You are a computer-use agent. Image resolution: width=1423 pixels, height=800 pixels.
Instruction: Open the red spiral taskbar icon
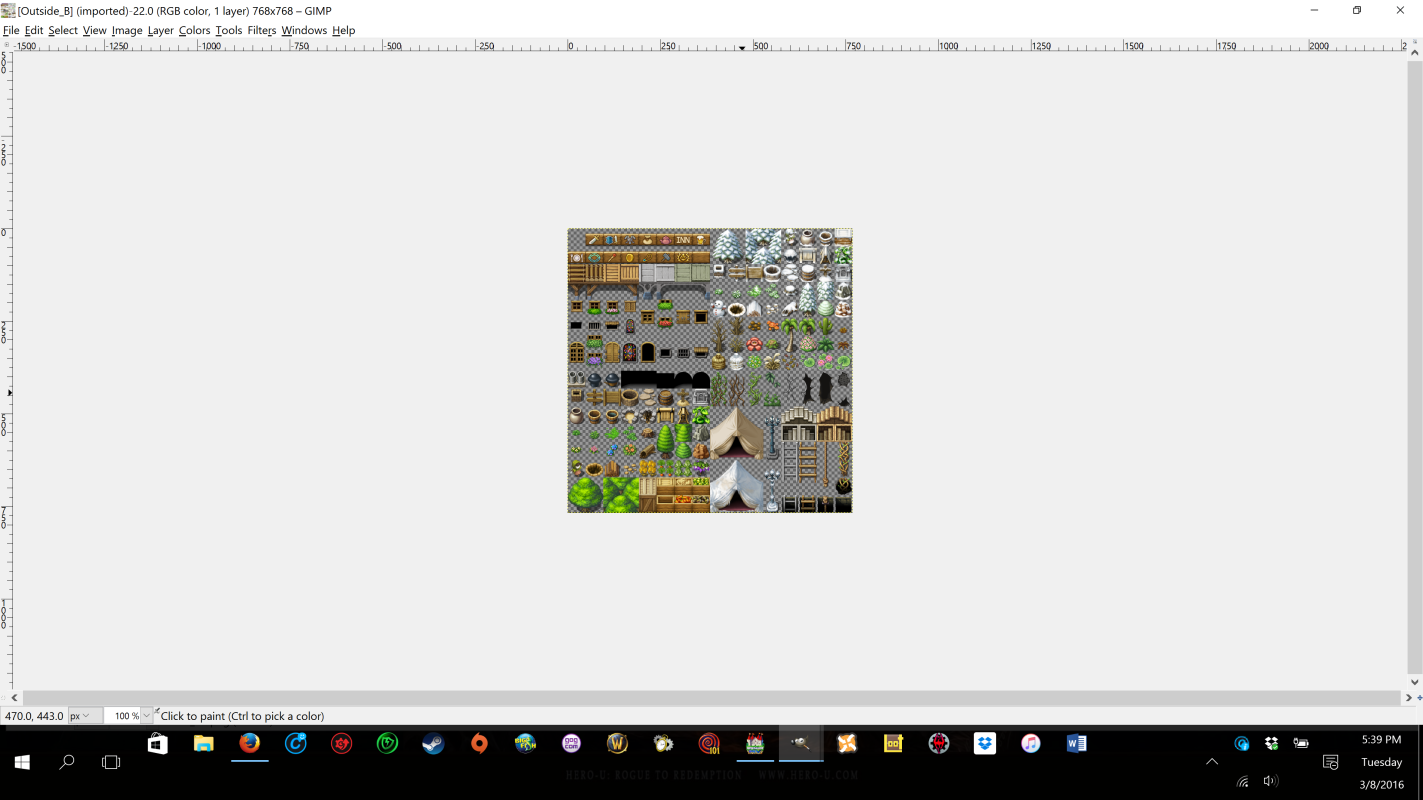[709, 744]
